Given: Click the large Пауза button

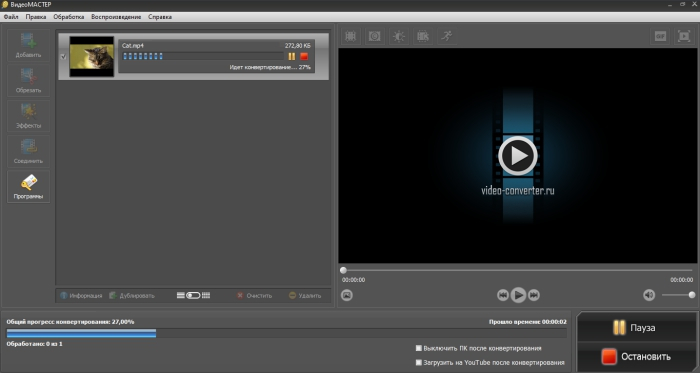Looking at the screenshot, I should 637,327.
